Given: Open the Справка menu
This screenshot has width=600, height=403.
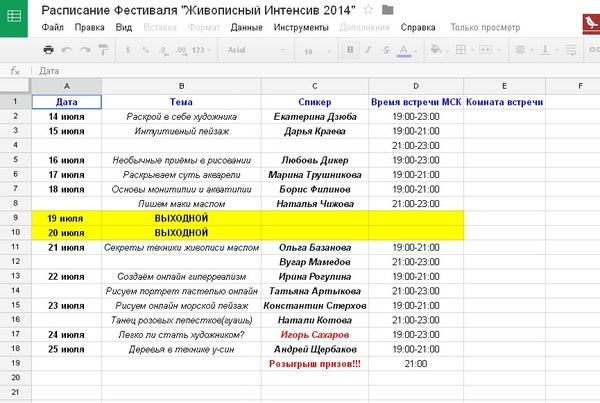Looking at the screenshot, I should [x=418, y=28].
